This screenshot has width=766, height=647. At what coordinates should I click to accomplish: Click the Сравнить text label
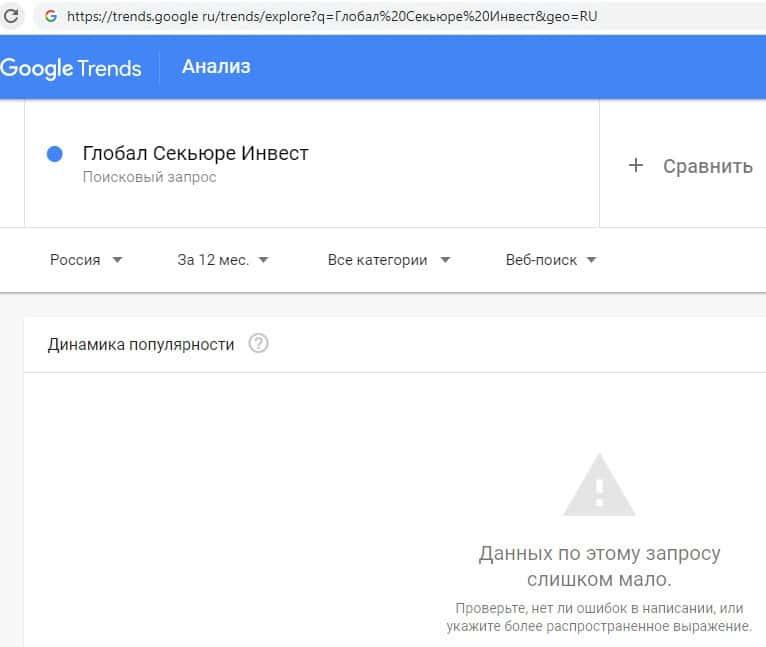[707, 166]
